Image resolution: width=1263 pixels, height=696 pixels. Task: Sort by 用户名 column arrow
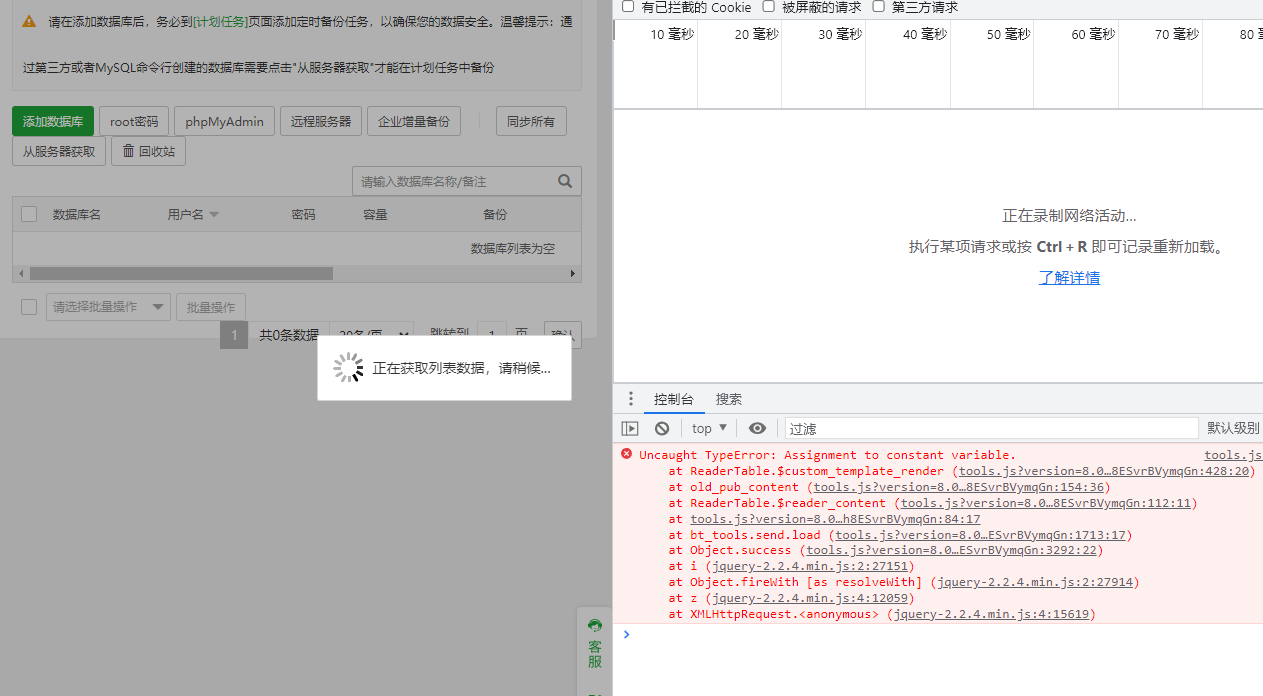[213, 215]
